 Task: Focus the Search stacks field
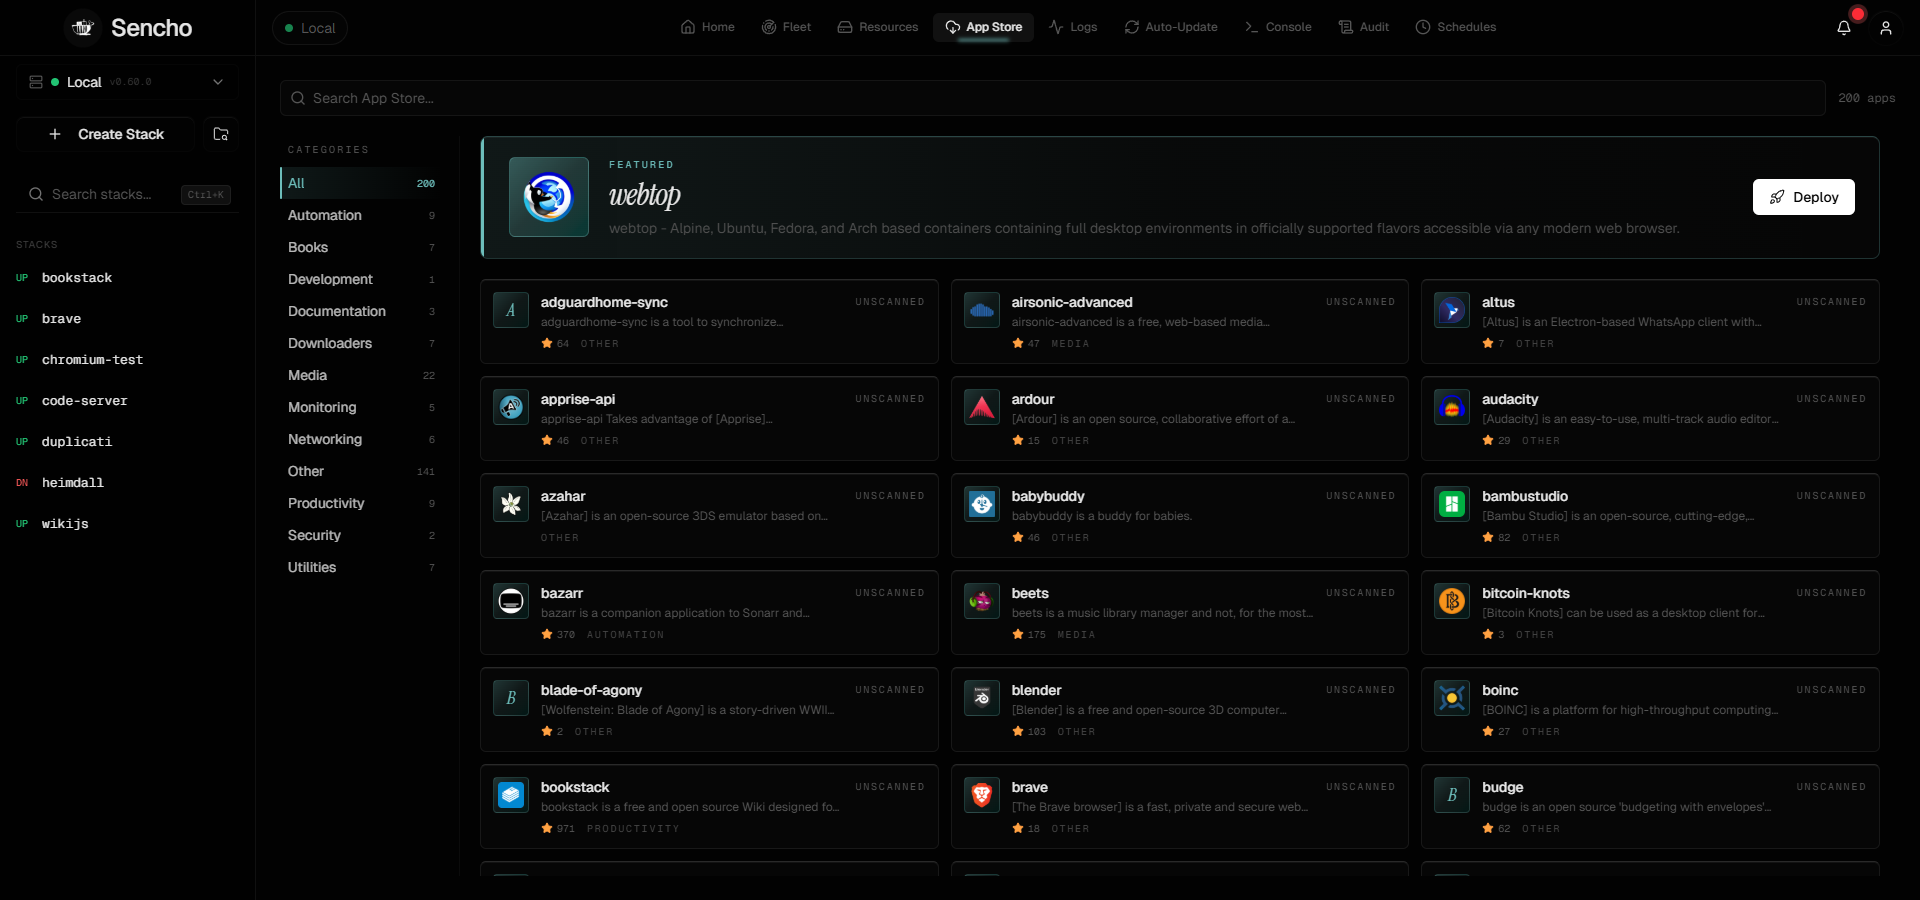pyautogui.click(x=127, y=194)
